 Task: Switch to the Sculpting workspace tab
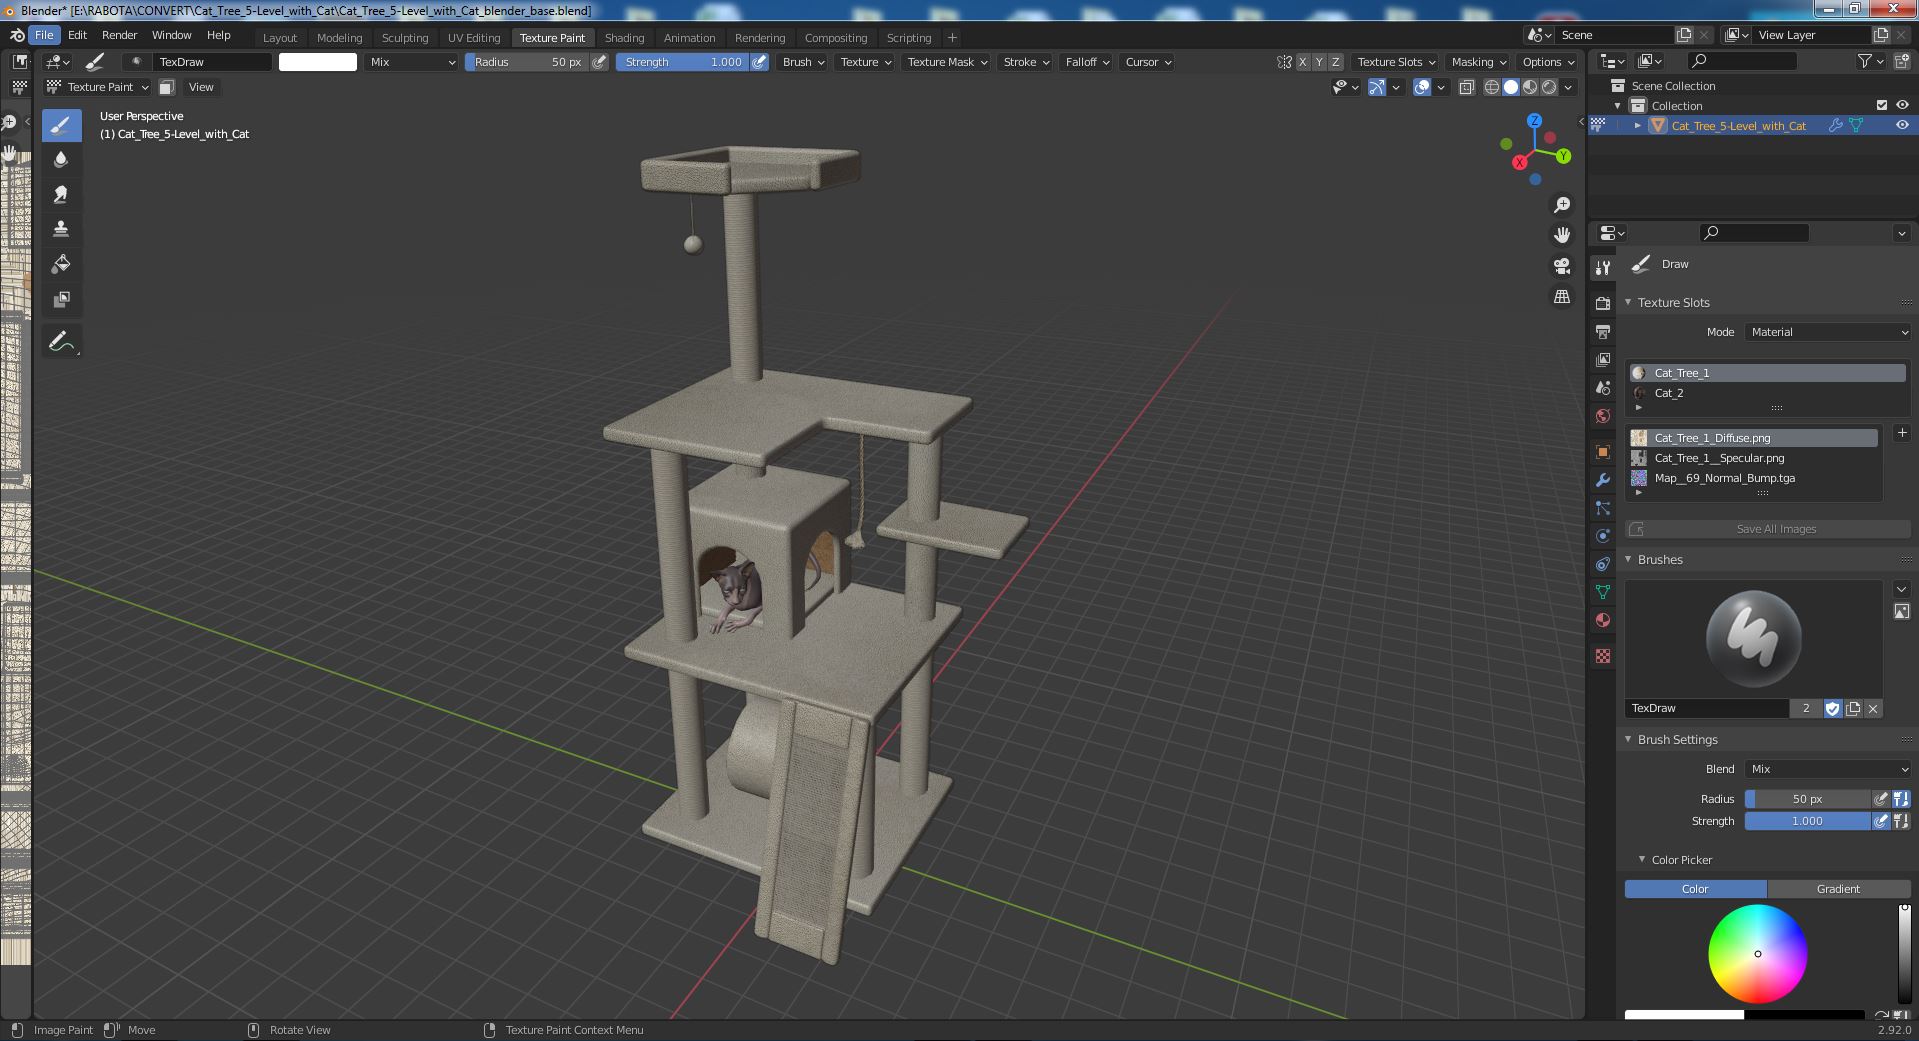pyautogui.click(x=405, y=38)
